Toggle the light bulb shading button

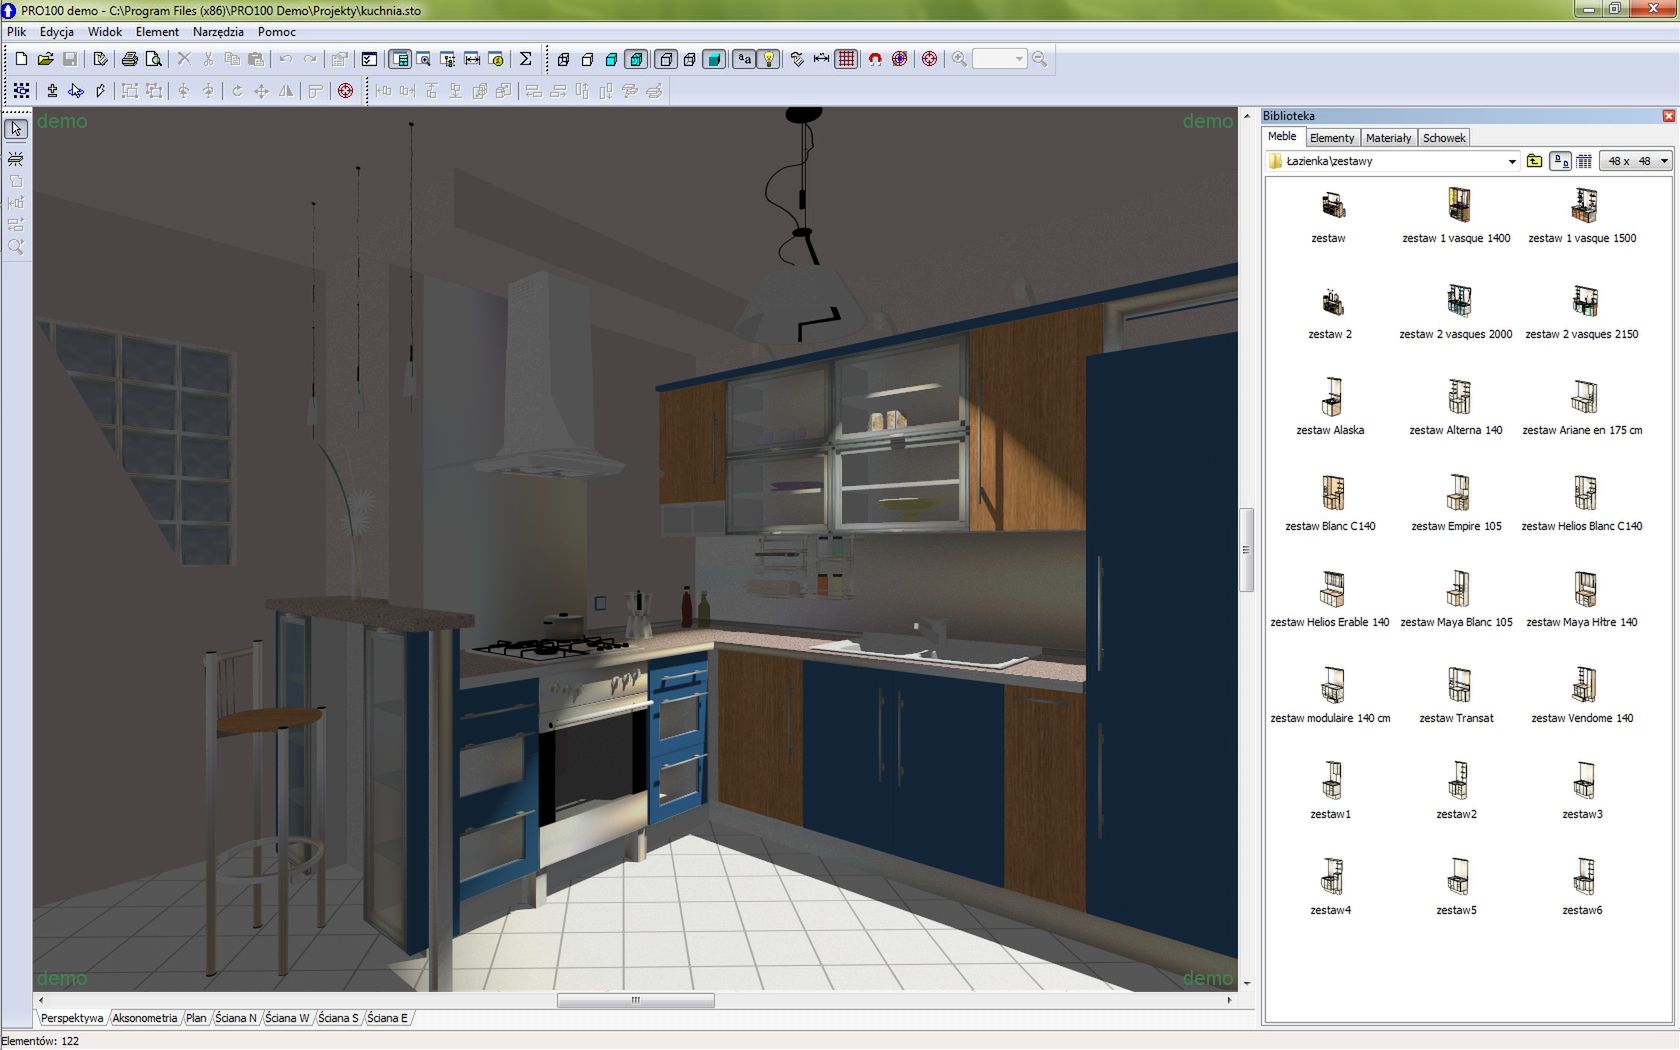(769, 59)
